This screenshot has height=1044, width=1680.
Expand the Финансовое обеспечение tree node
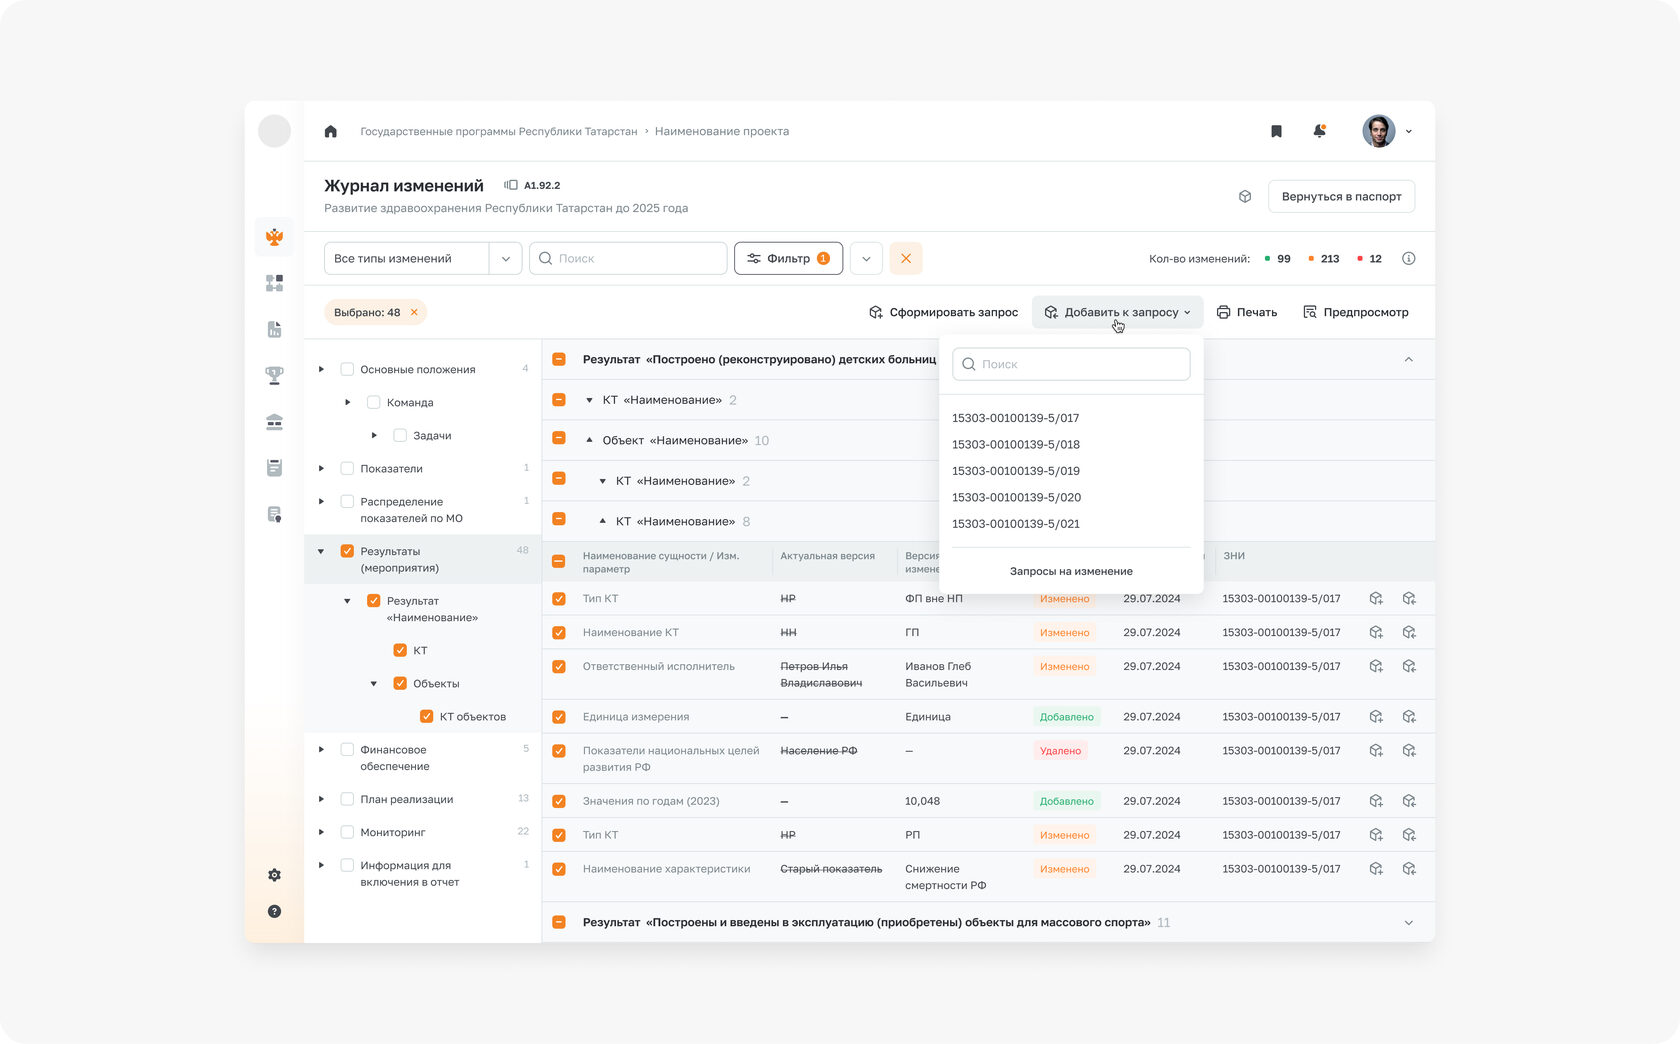(x=321, y=749)
